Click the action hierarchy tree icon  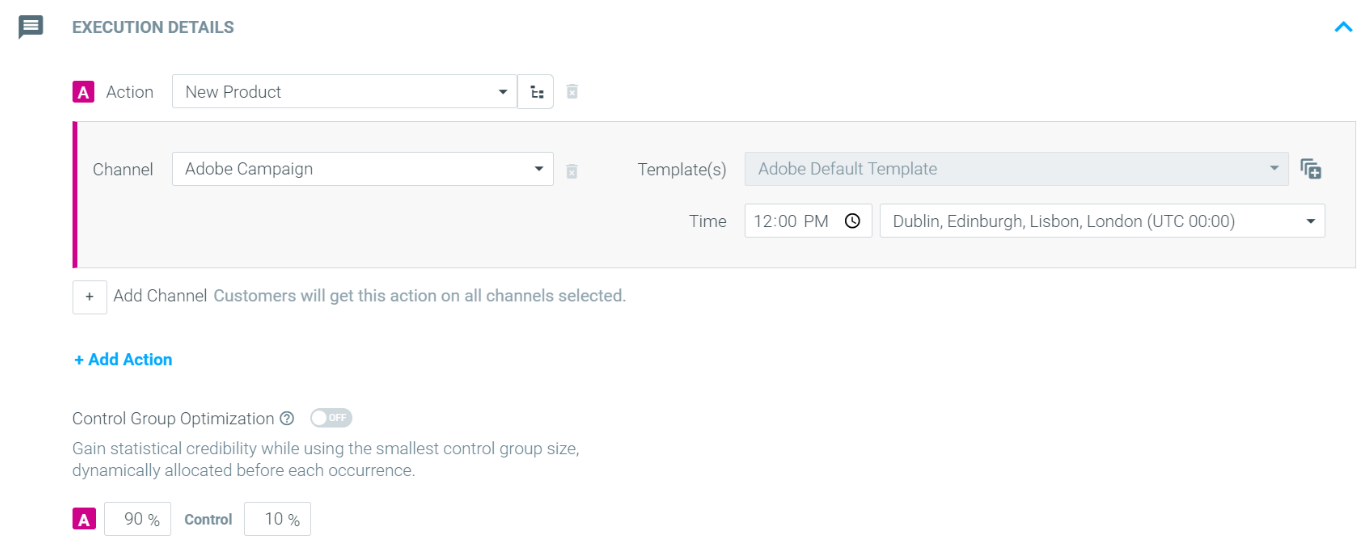(x=536, y=92)
